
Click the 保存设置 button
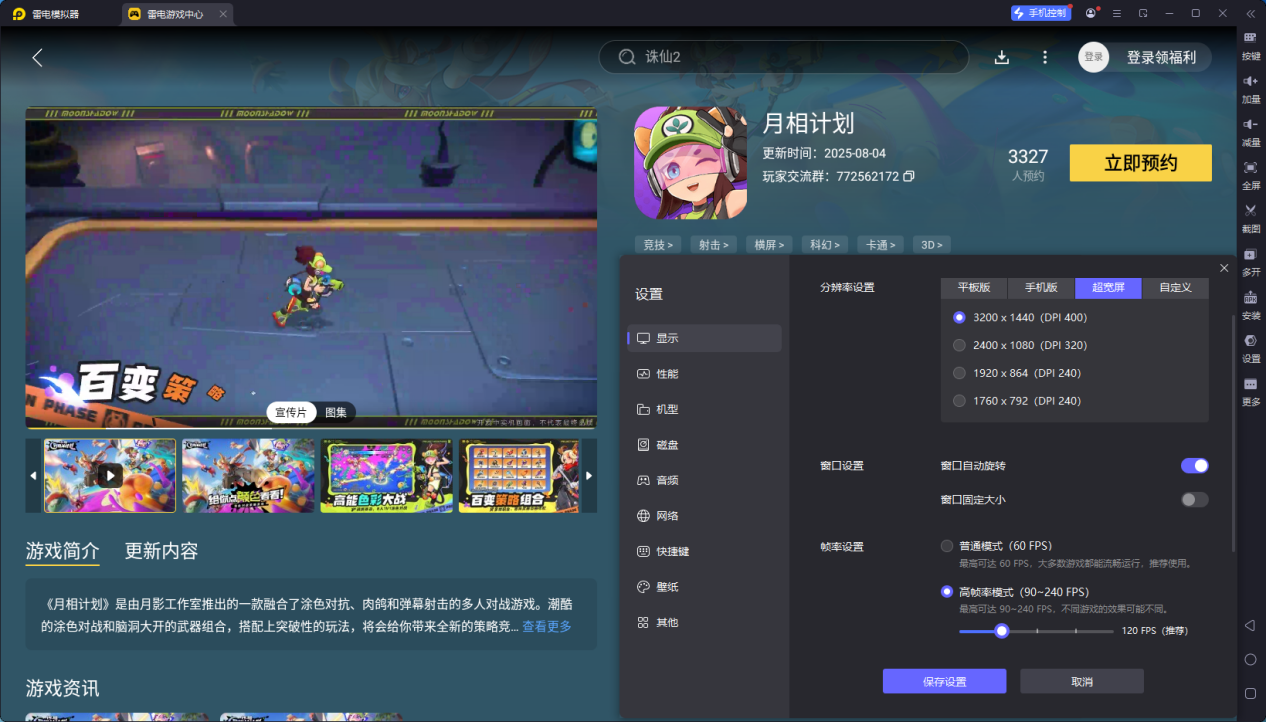[944, 681]
